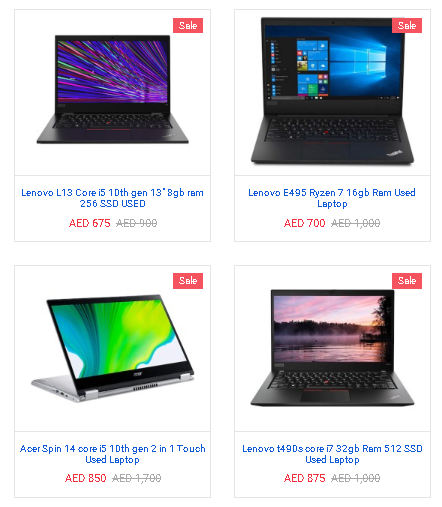Click the crossed-out AED 900 original price

136,223
